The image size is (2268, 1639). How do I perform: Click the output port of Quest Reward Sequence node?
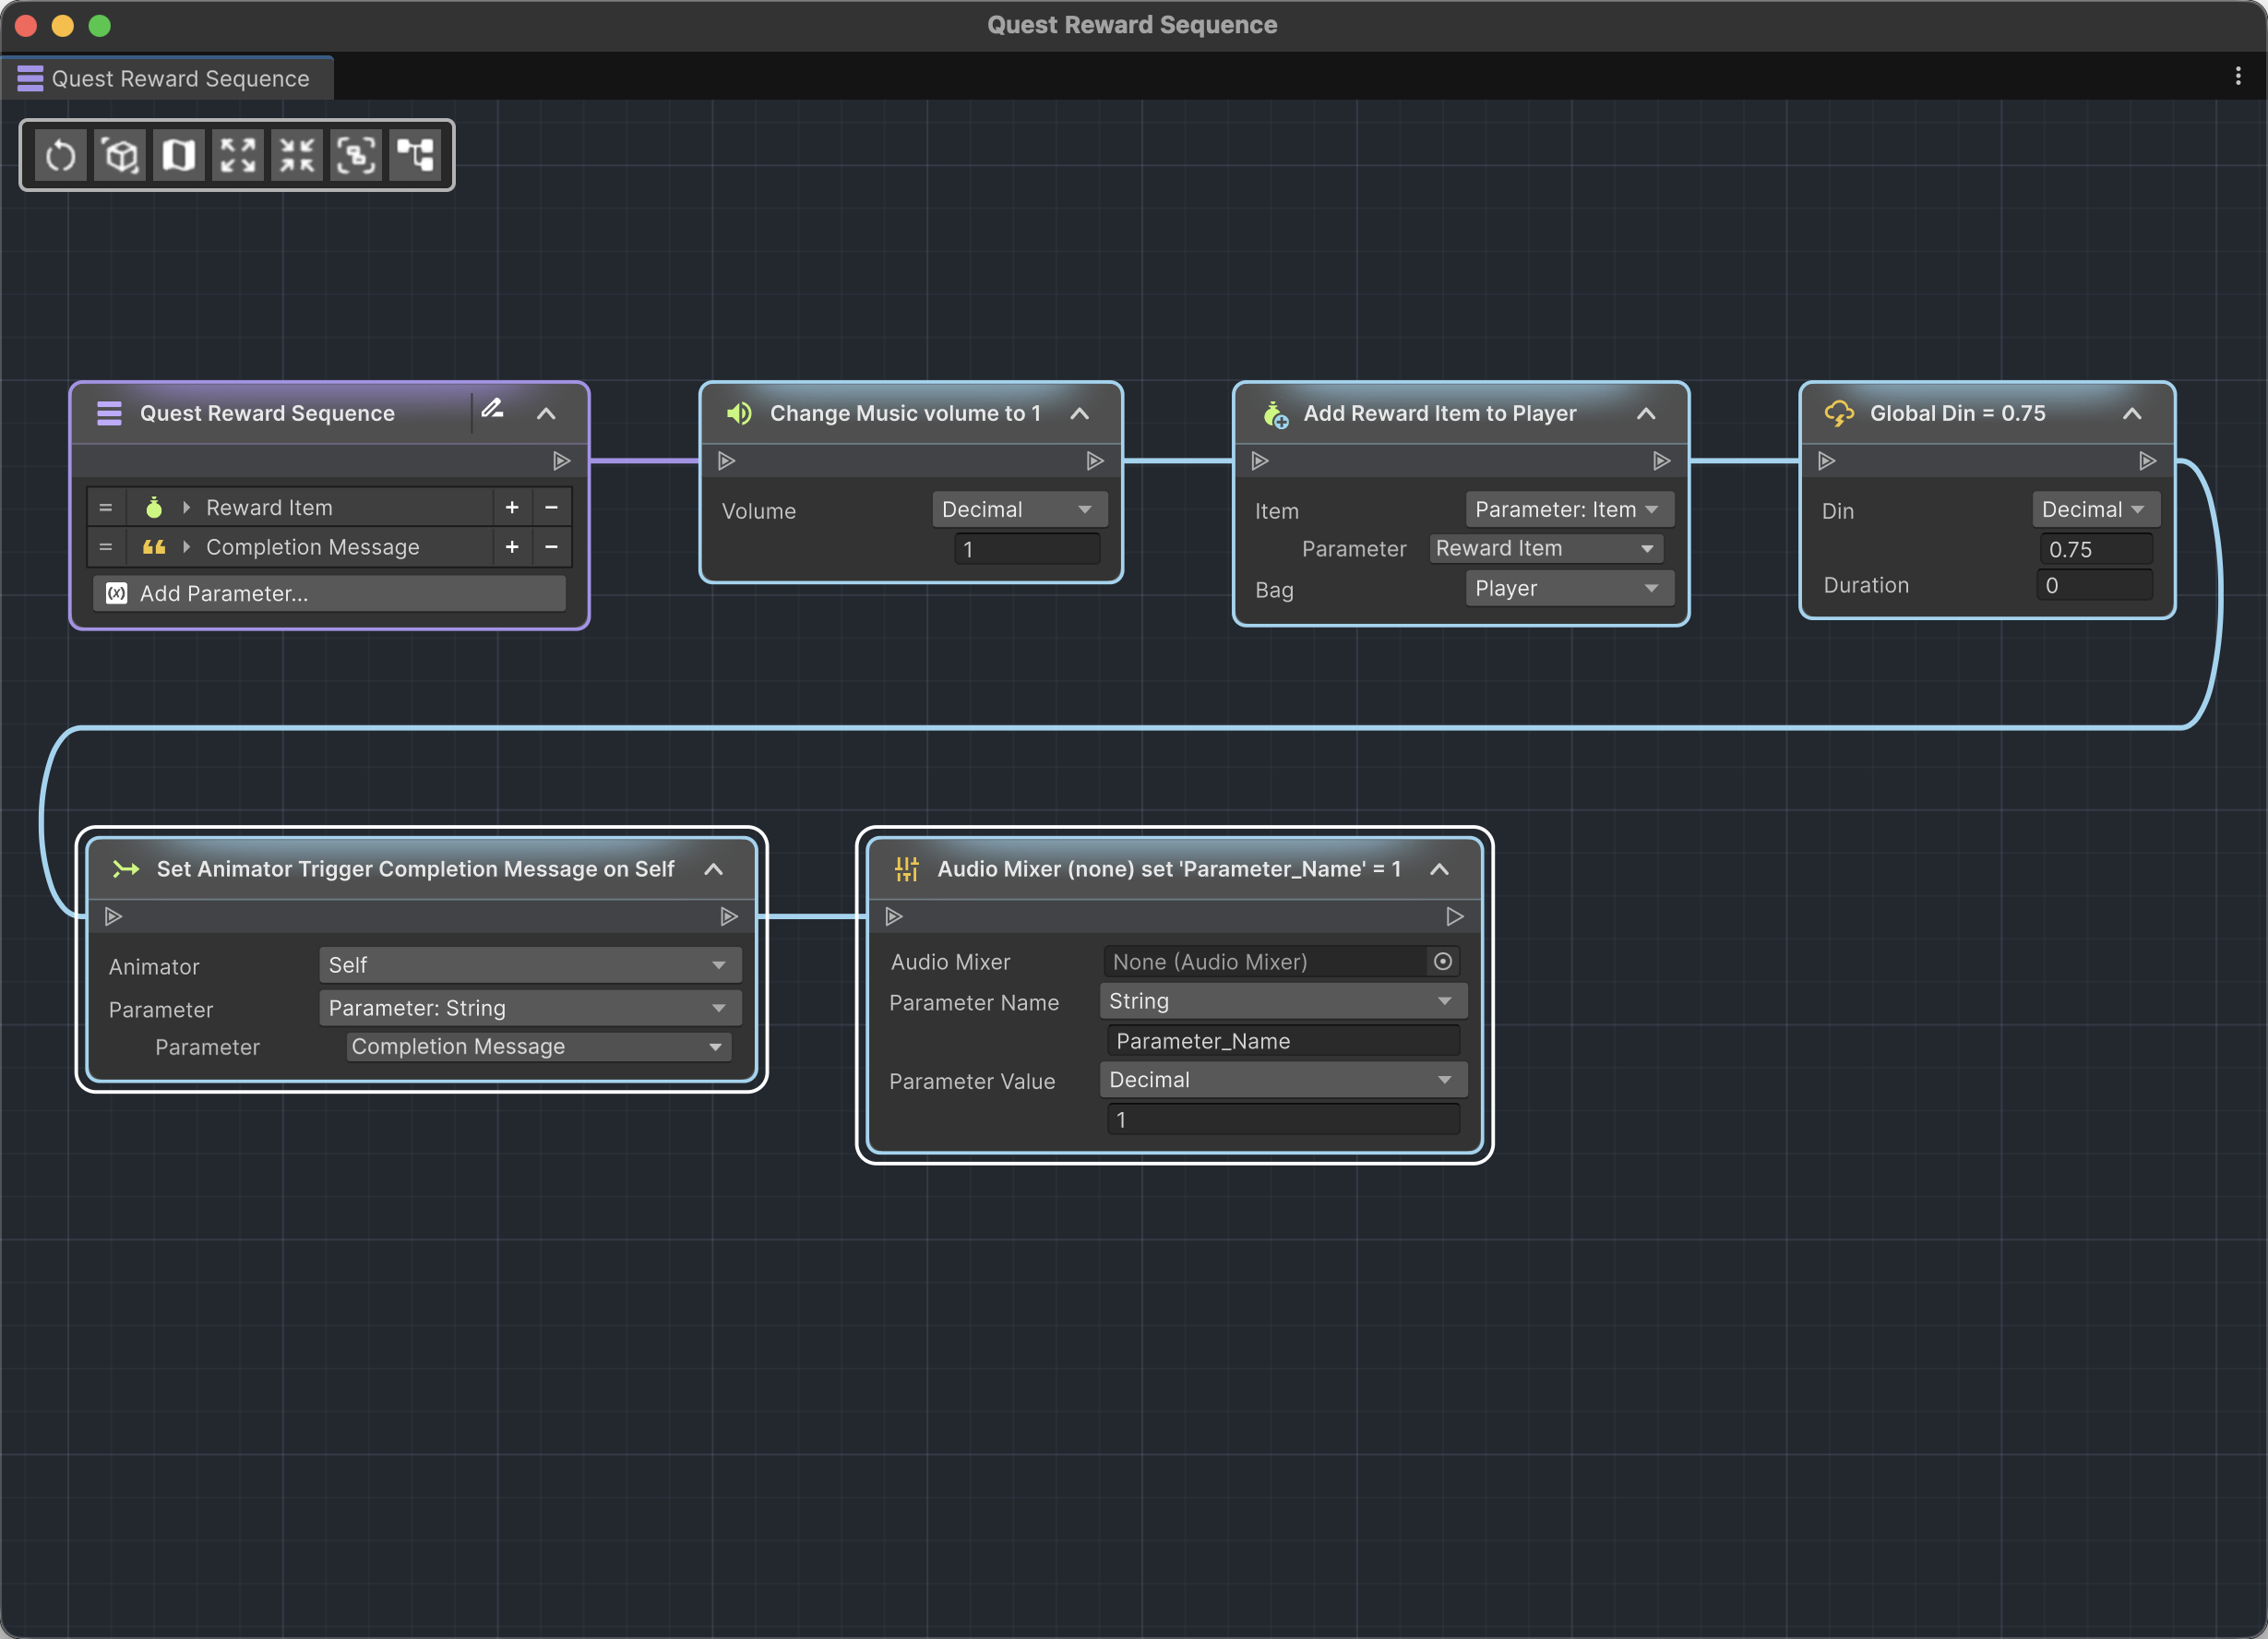coord(562,461)
